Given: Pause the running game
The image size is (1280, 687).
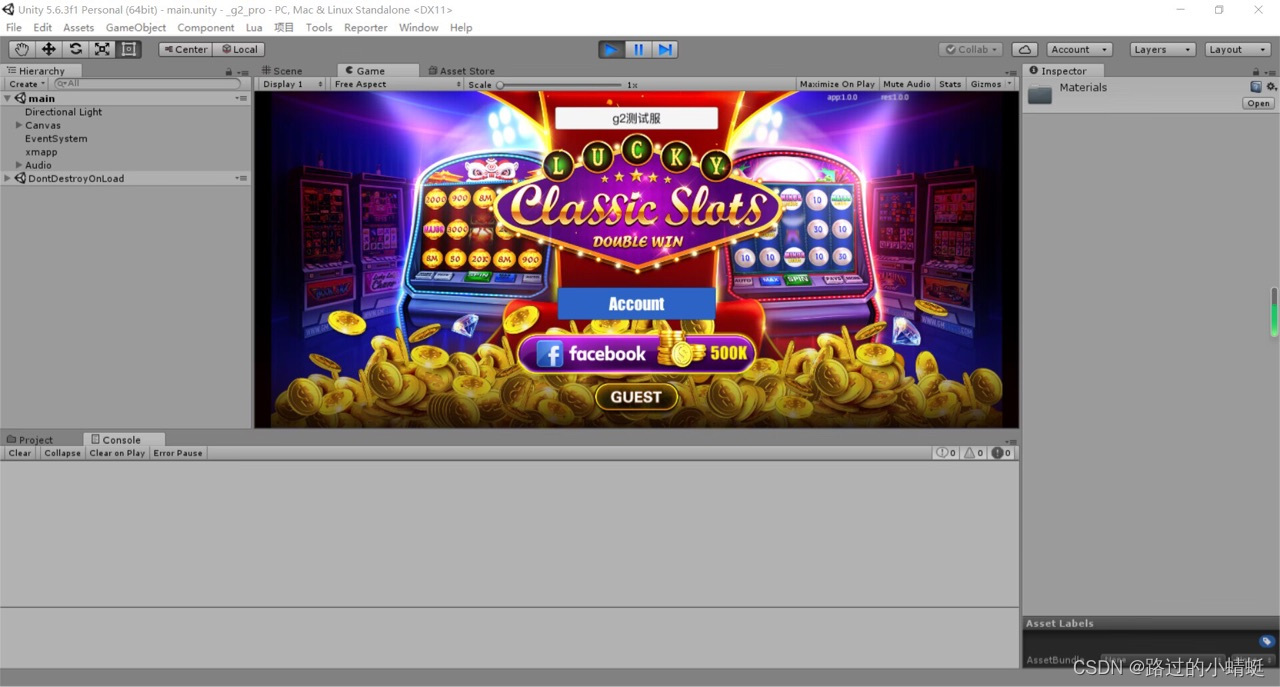Looking at the screenshot, I should pyautogui.click(x=638, y=49).
